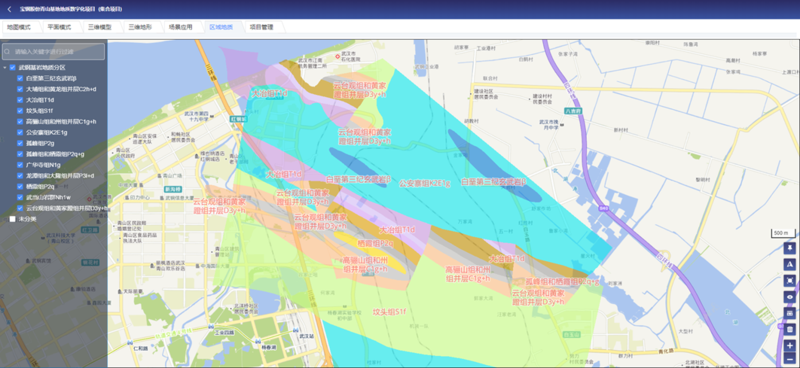Uncheck the 坟头组S1f layer checkbox
This screenshot has width=800, height=368.
(x=20, y=111)
